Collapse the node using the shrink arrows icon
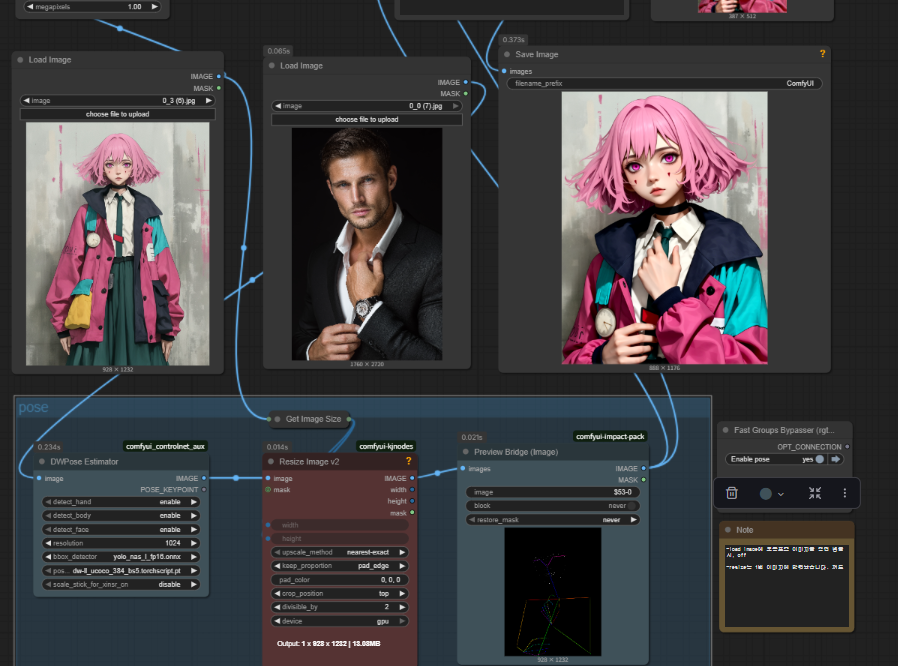 click(x=815, y=493)
